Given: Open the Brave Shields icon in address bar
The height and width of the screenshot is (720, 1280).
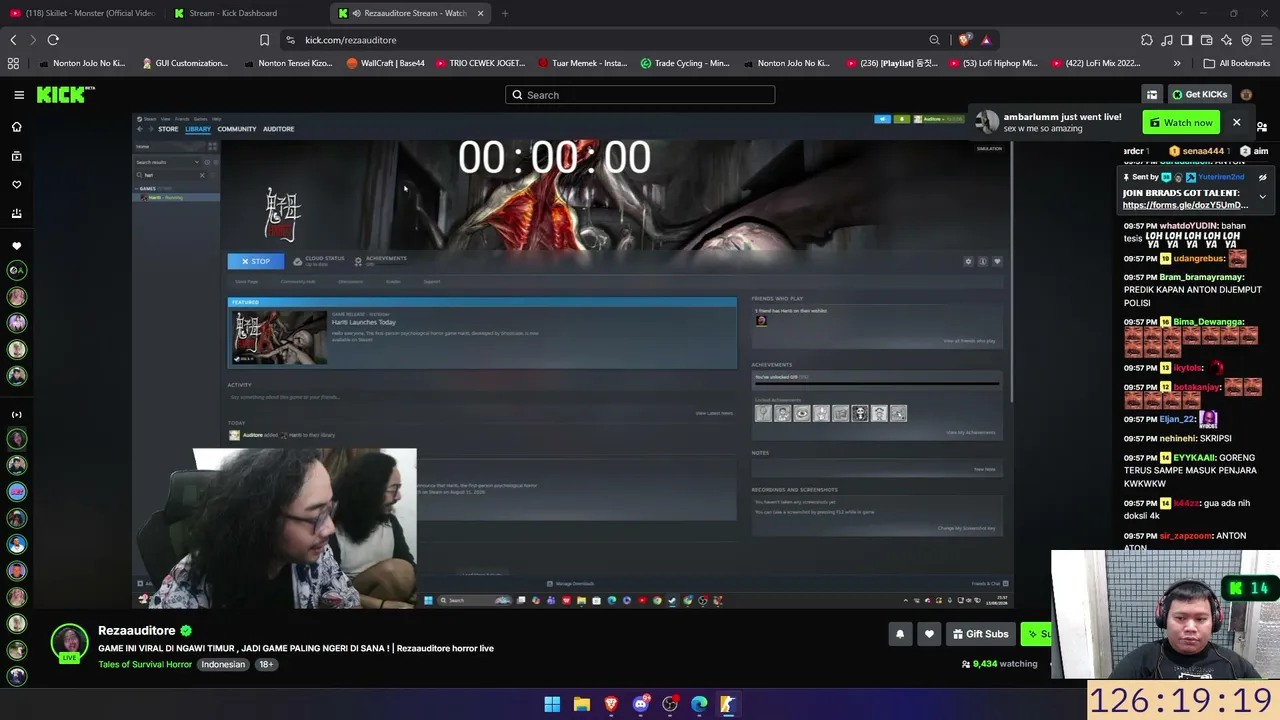Looking at the screenshot, I should [964, 40].
